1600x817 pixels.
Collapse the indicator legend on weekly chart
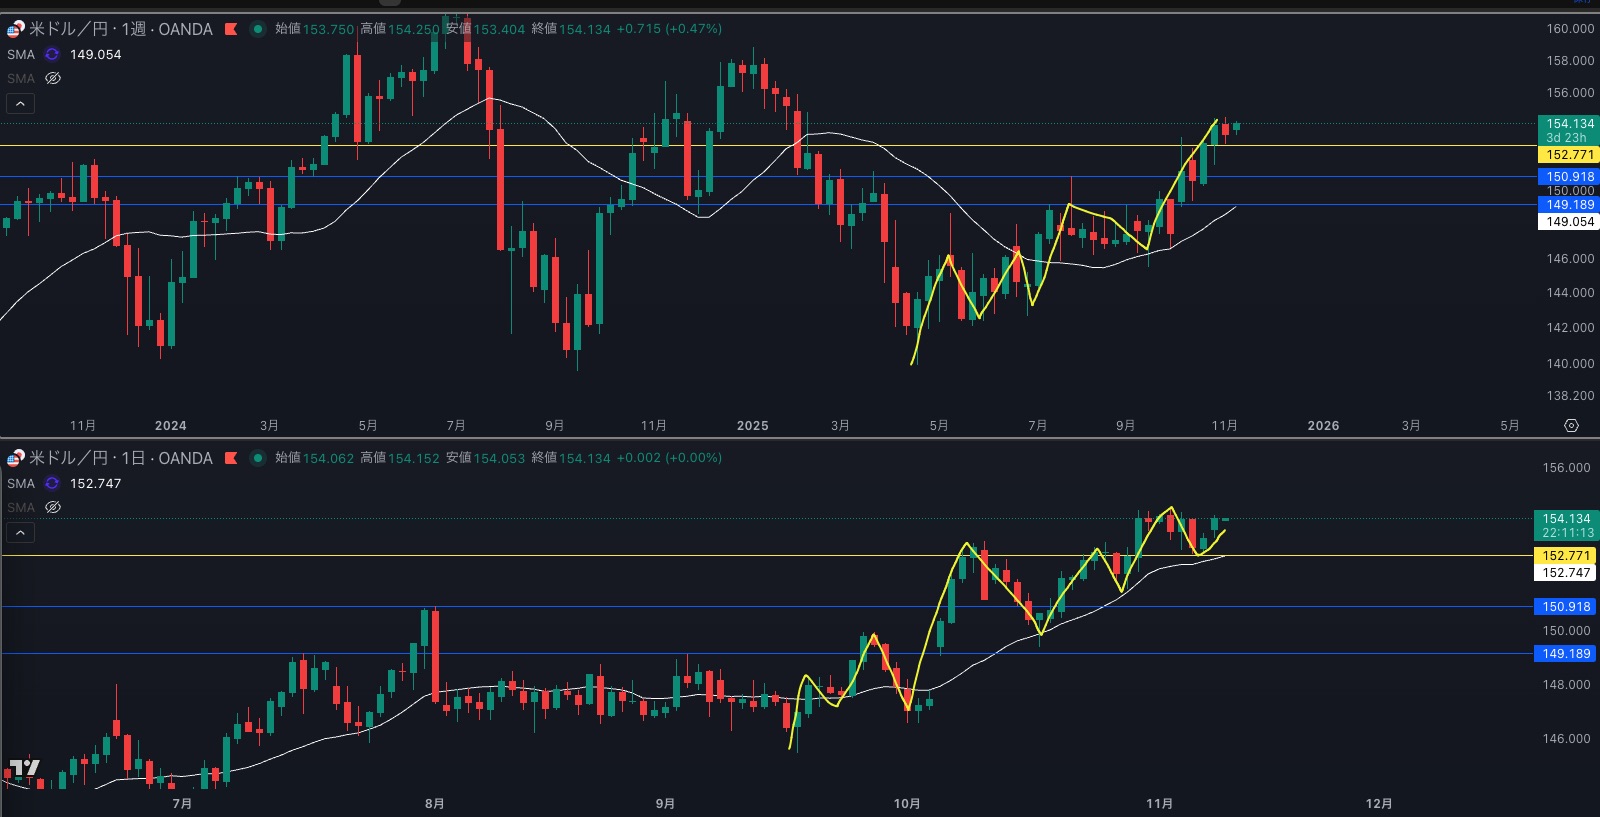point(20,103)
